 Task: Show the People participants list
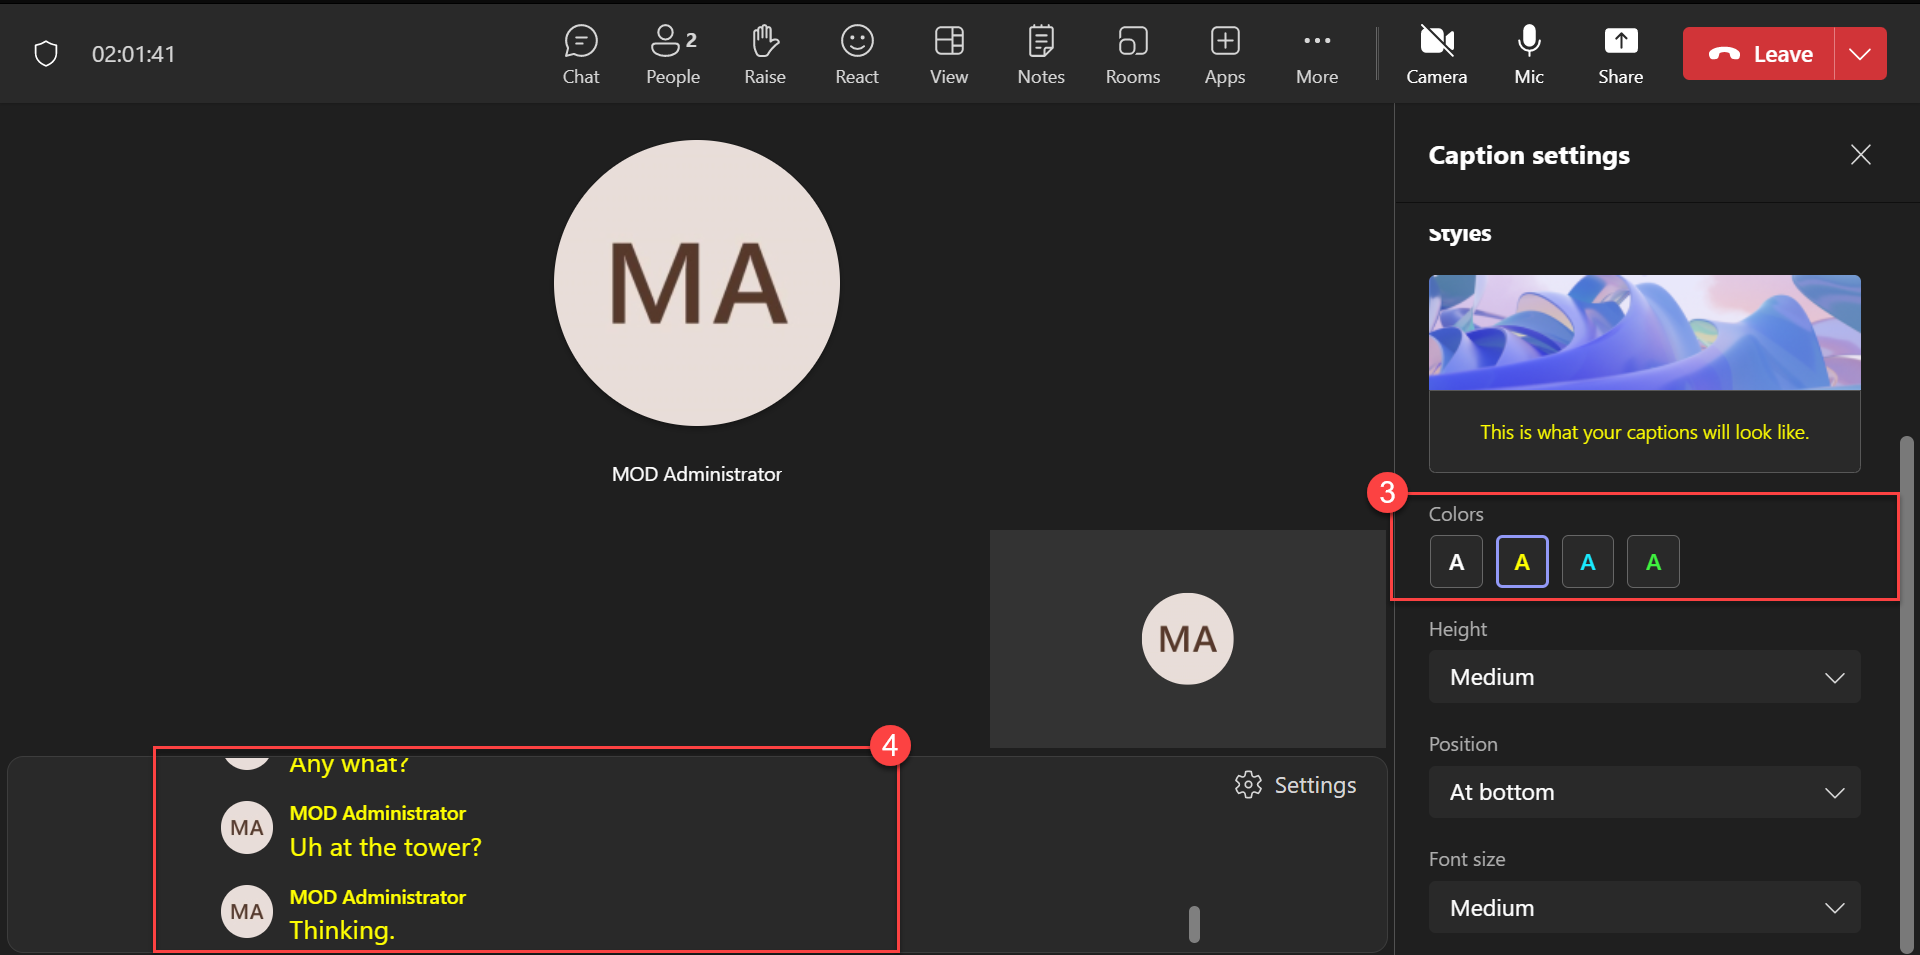tap(672, 54)
